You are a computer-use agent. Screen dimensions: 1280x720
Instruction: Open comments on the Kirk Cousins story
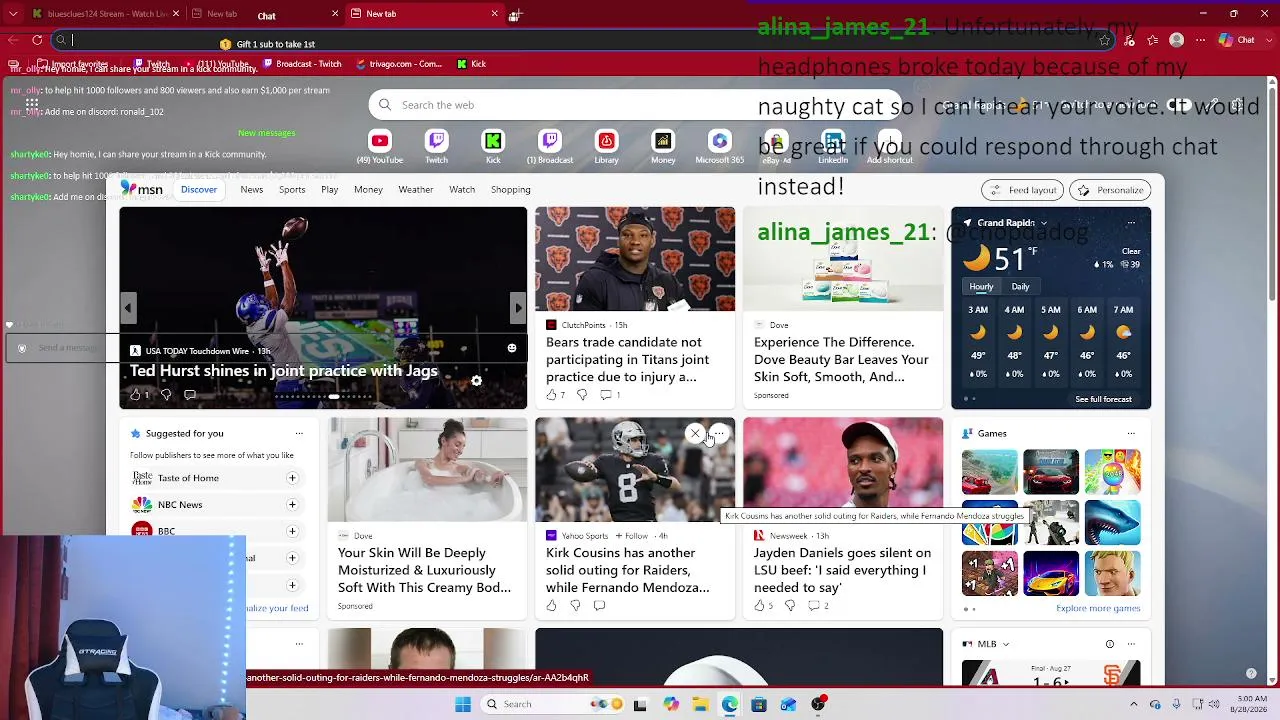point(599,605)
